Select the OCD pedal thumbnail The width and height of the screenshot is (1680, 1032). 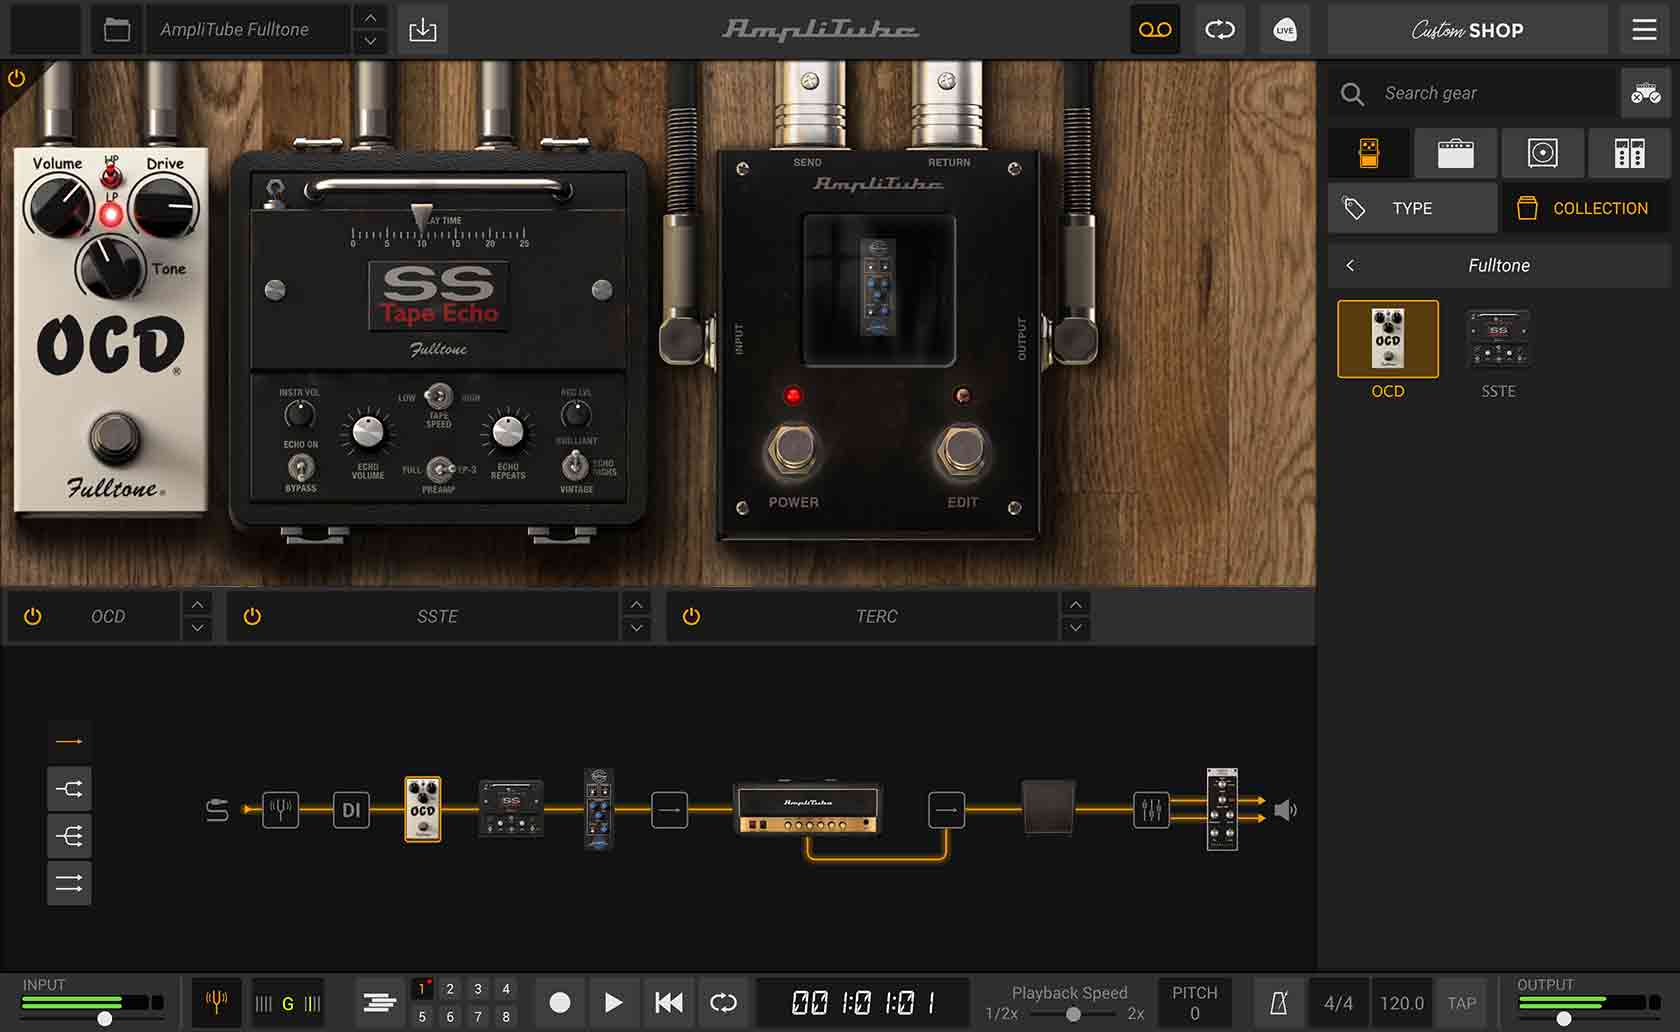tap(1388, 340)
